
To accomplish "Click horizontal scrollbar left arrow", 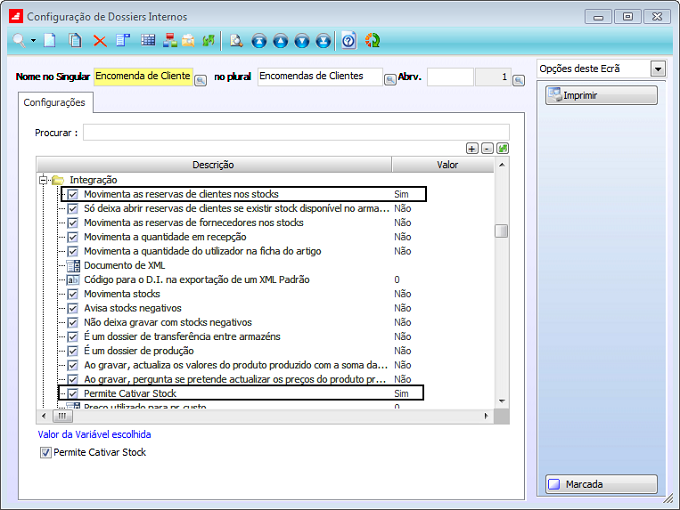I will point(44,416).
